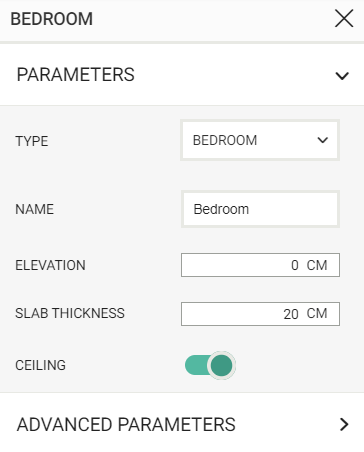Focus the Name field containing Bedroom

tap(260, 209)
